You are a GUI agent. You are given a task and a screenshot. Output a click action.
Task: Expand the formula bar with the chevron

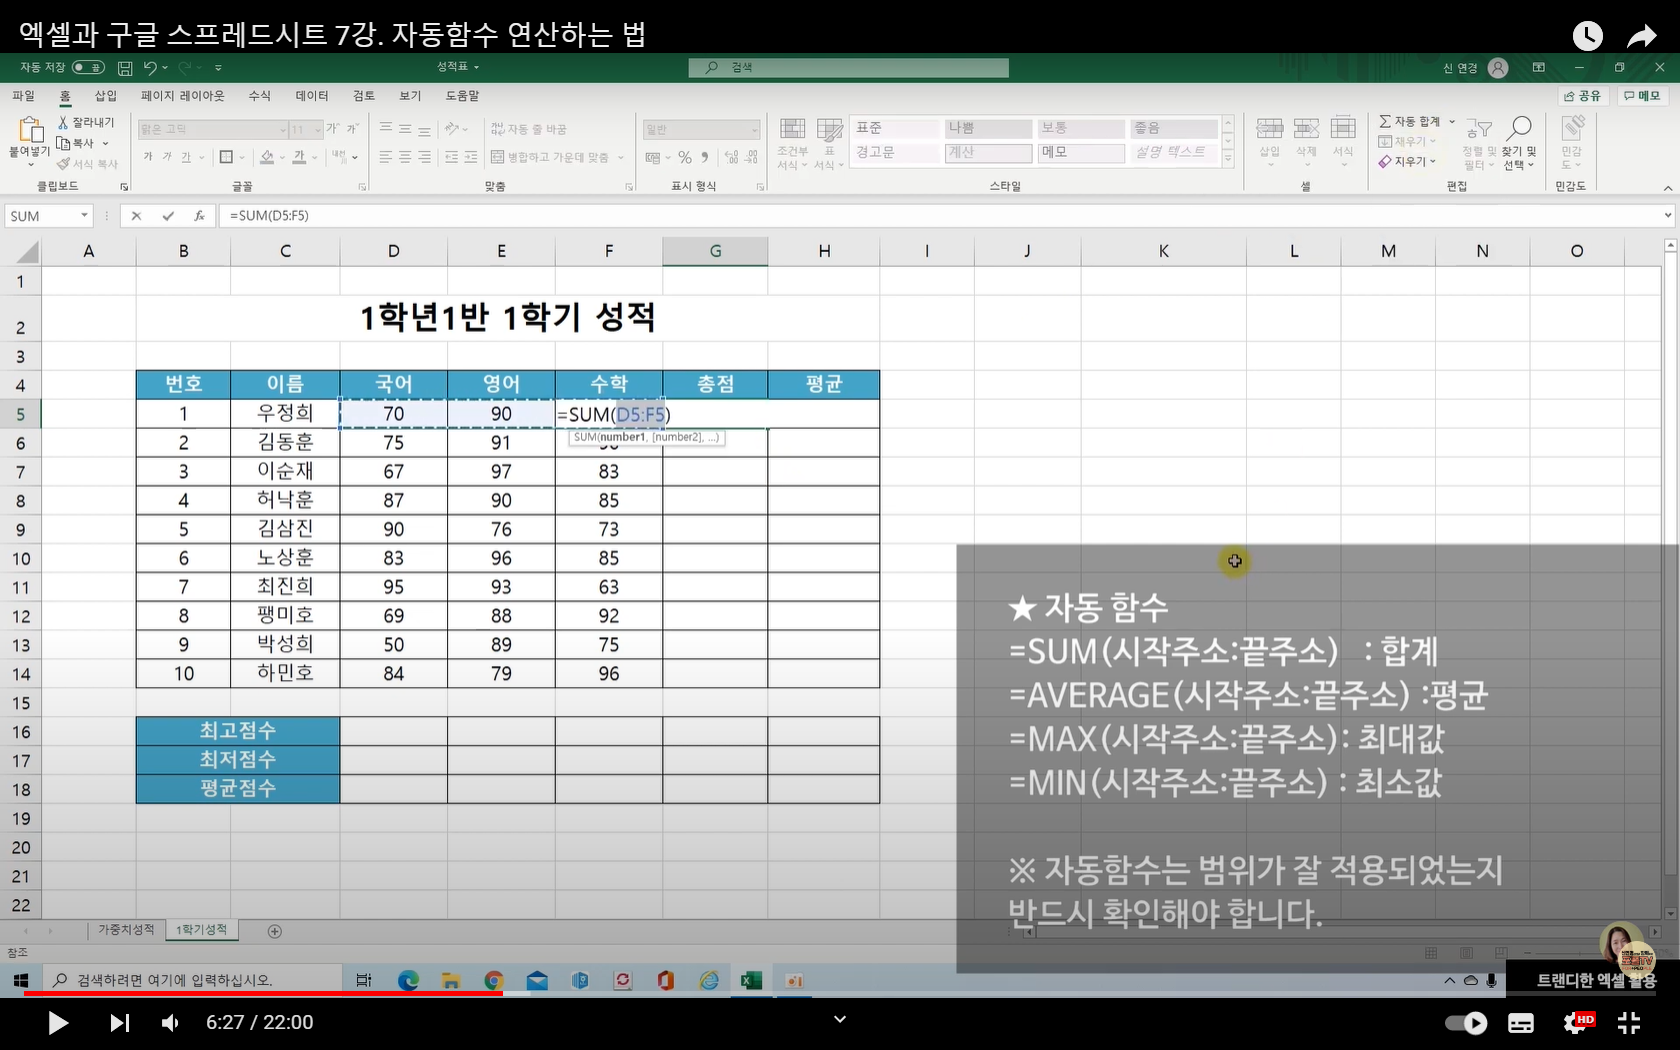pyautogui.click(x=1667, y=215)
